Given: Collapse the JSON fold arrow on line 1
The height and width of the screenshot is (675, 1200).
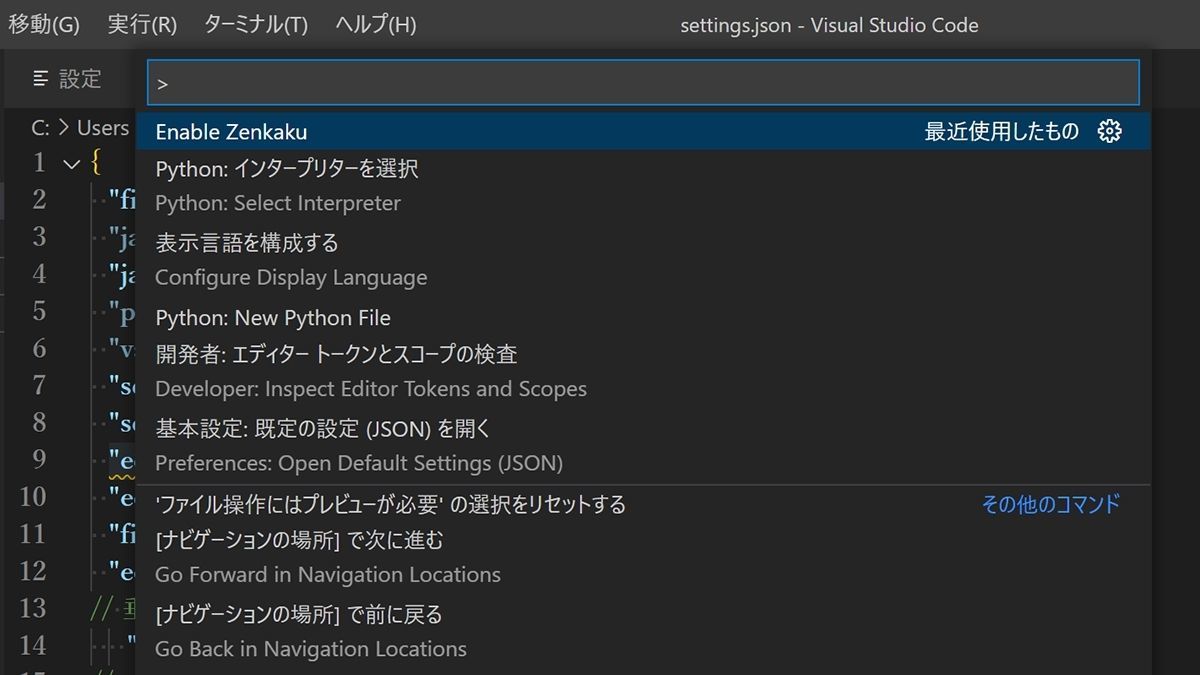Looking at the screenshot, I should pos(71,163).
